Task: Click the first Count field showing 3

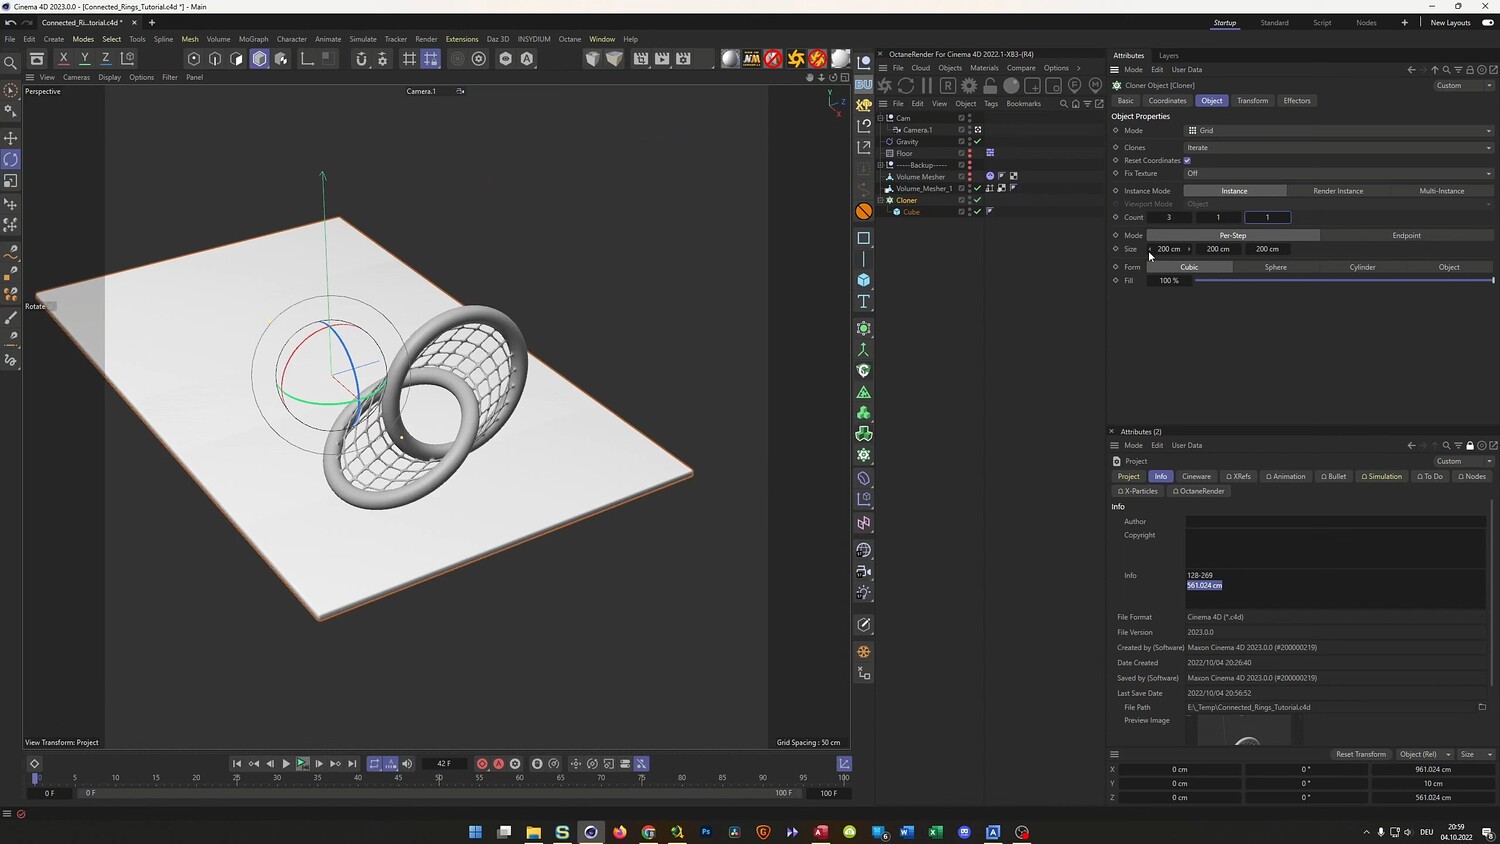Action: pos(1169,217)
